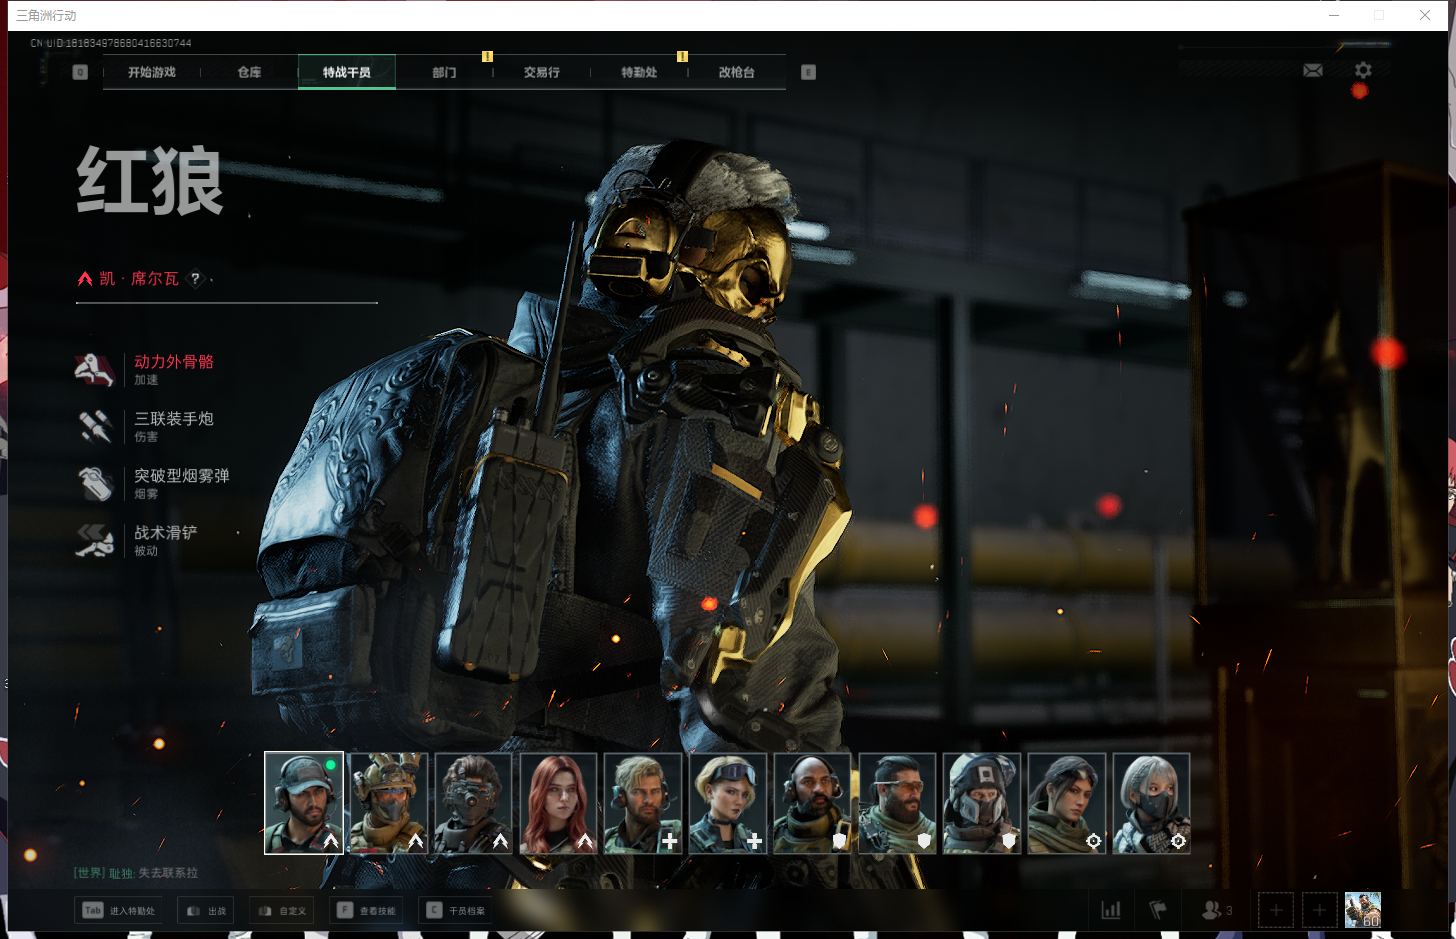The image size is (1456, 939).
Task: Open the mail envelope icon
Action: tap(1313, 70)
